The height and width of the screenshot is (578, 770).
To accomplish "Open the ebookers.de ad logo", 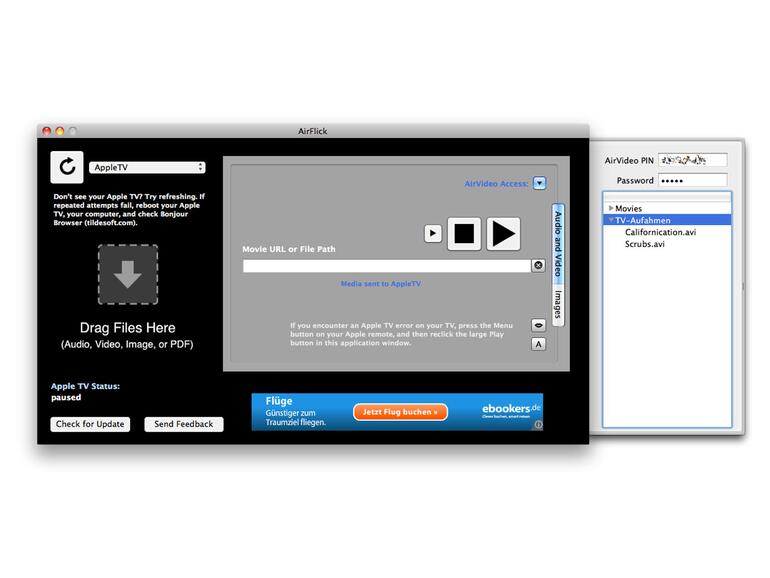I will point(511,410).
